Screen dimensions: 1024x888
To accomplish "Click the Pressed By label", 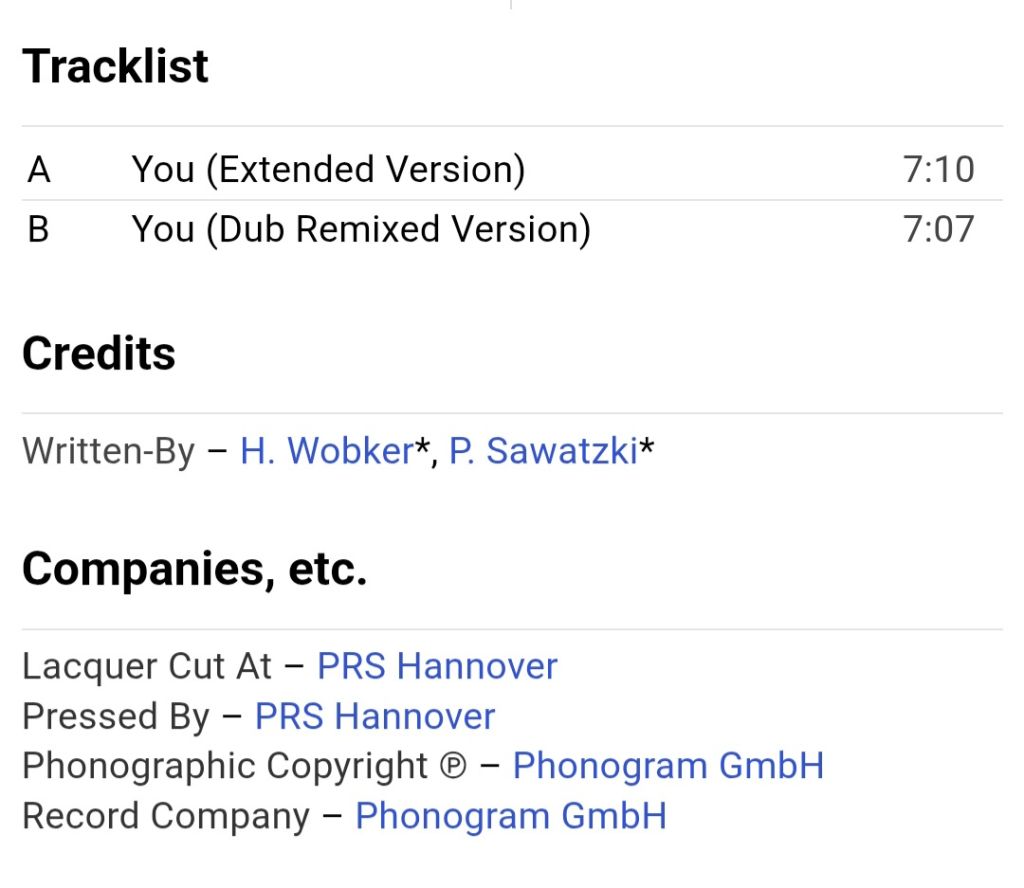I will (x=116, y=716).
